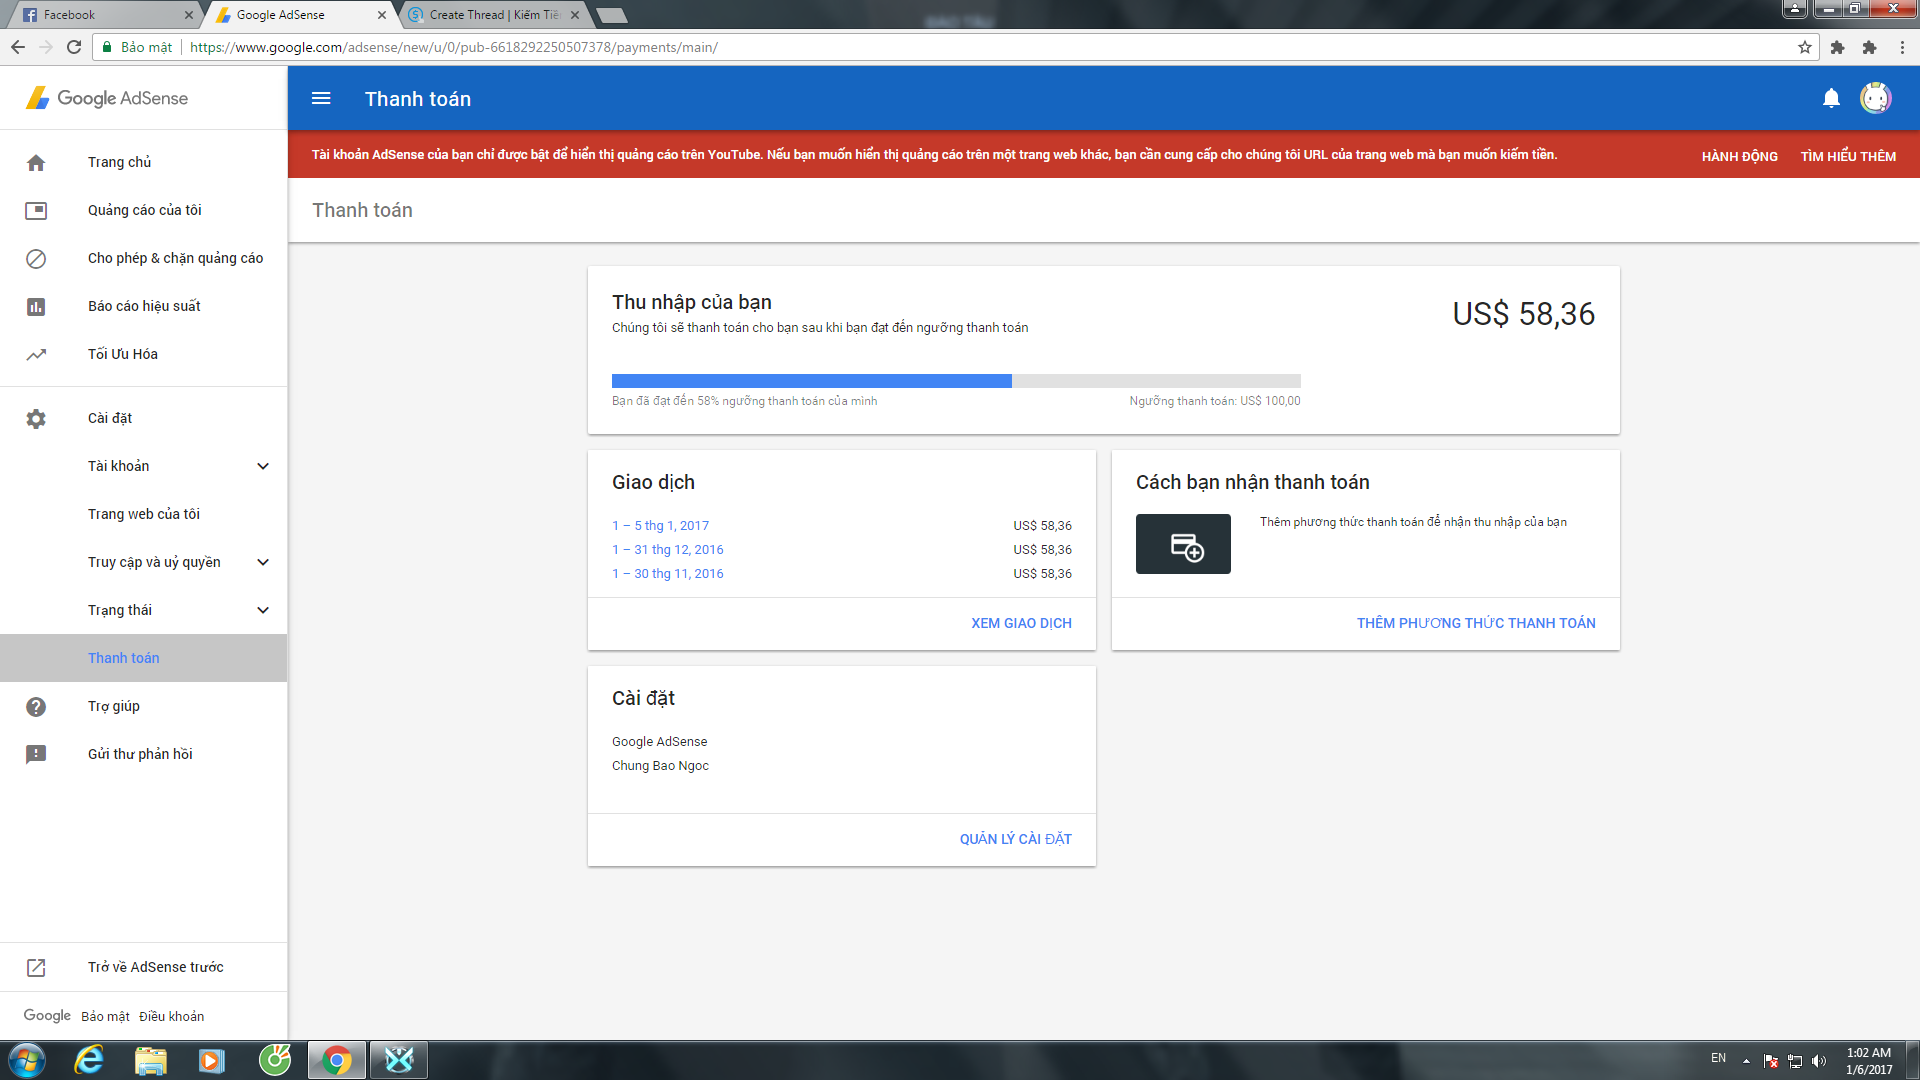Expand the Truy cập và uỷ quyền chevron

click(x=263, y=562)
